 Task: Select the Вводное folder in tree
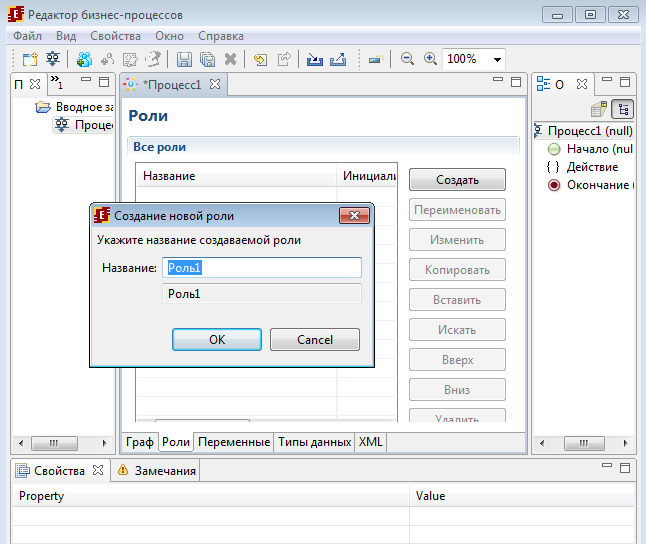[x=74, y=107]
